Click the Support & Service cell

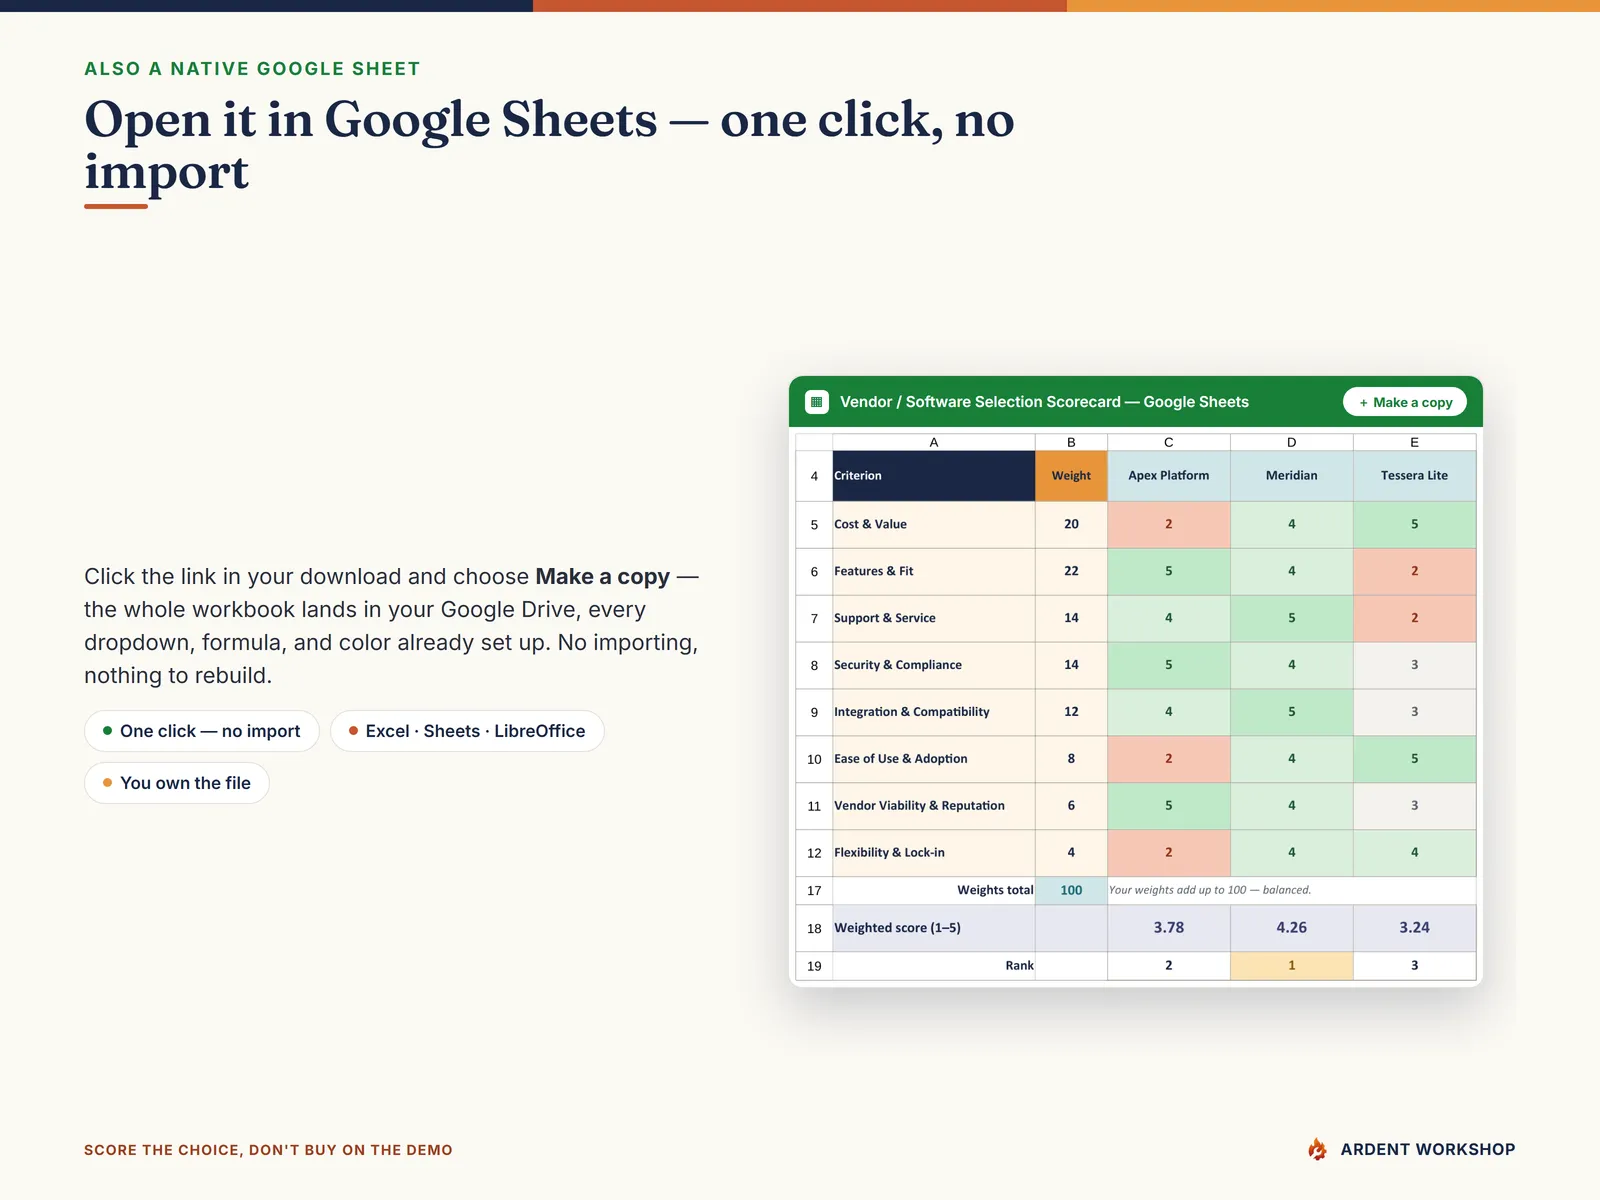[934, 618]
